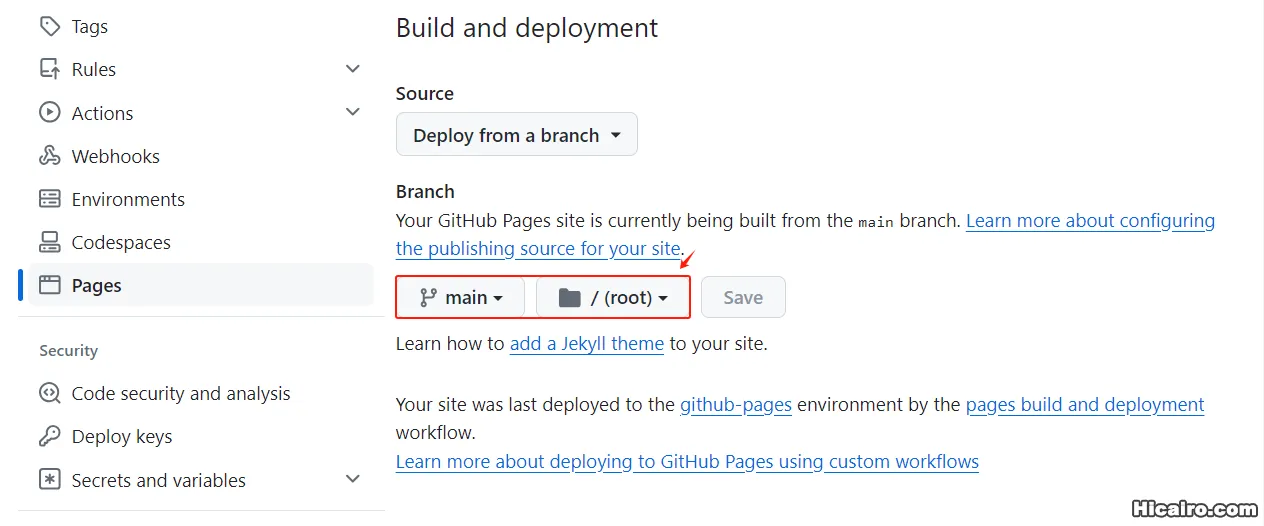The height and width of the screenshot is (526, 1264).
Task: Click the Secrets and variables asterisk icon
Action: click(x=49, y=479)
